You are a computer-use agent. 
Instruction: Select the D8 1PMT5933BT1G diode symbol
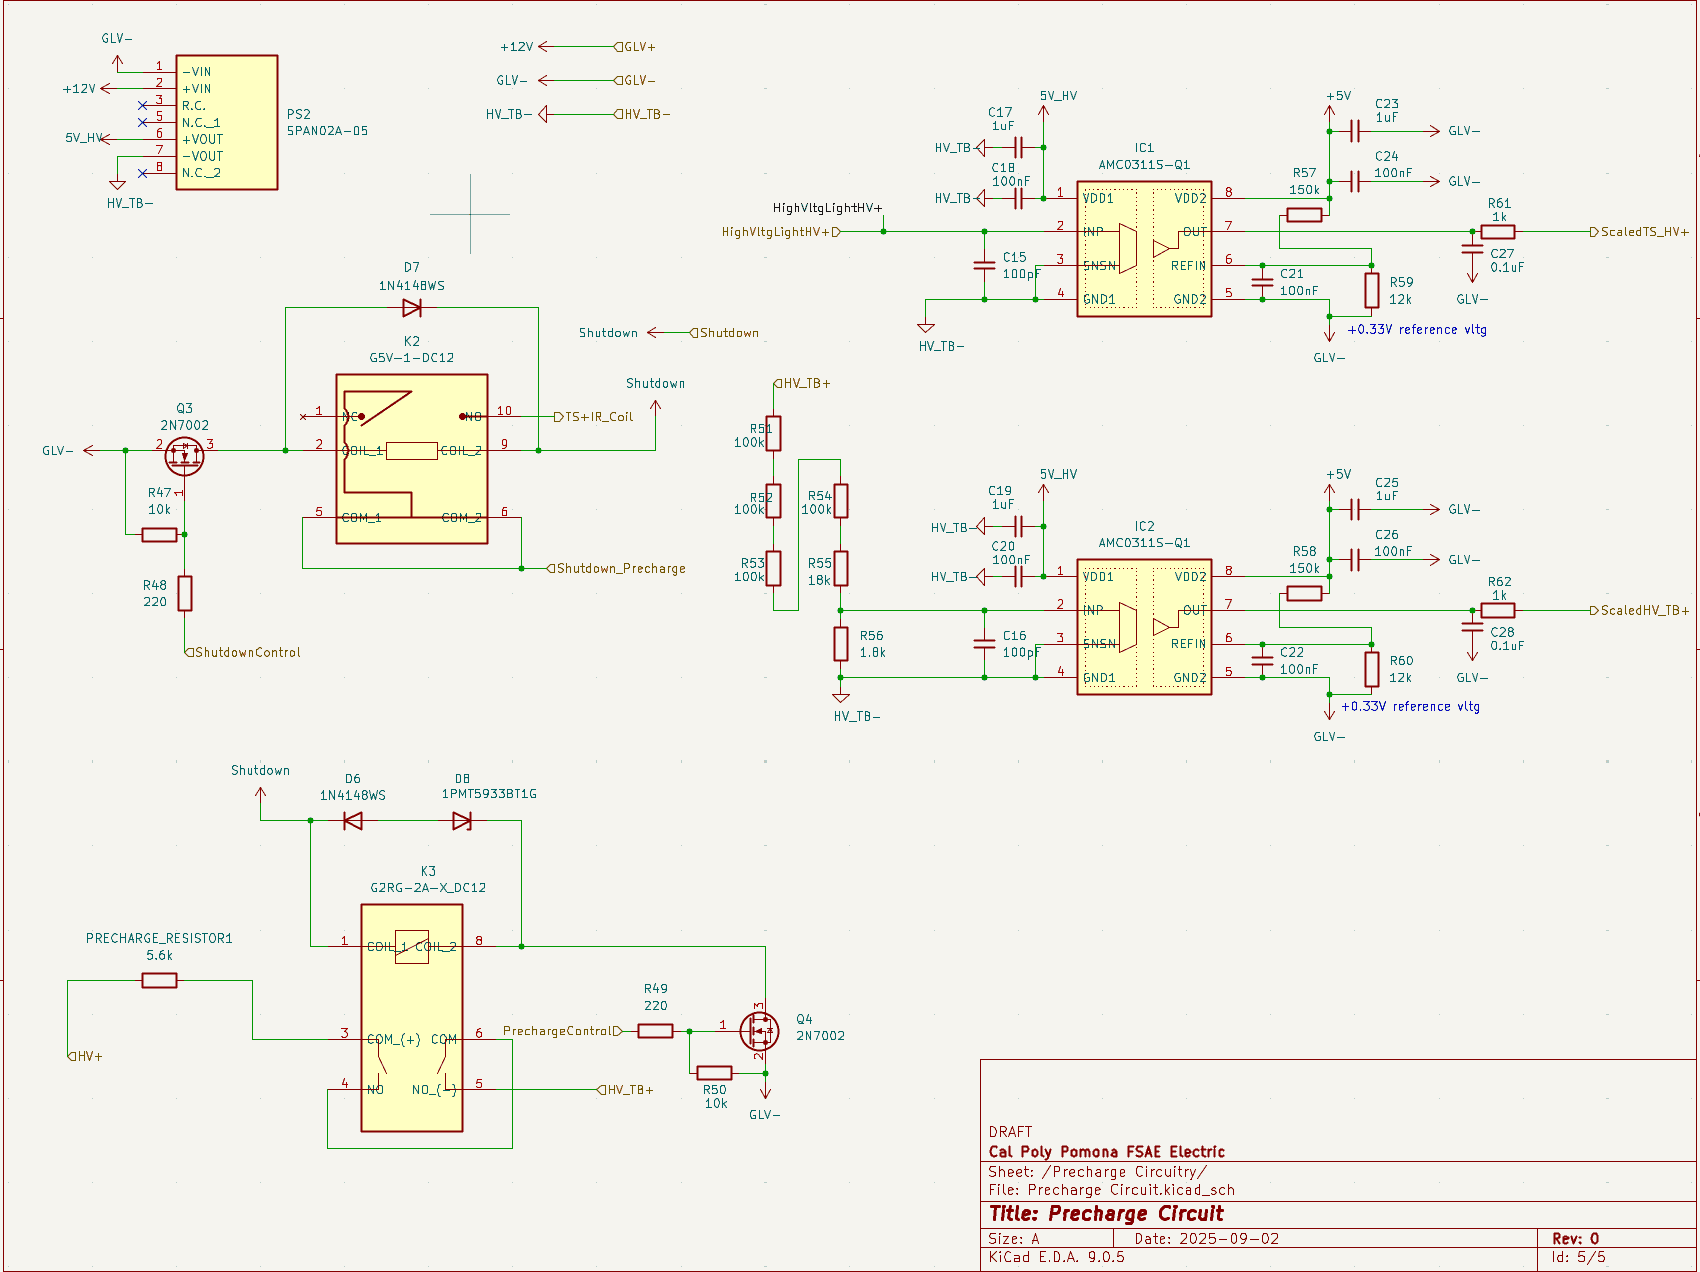(x=461, y=820)
